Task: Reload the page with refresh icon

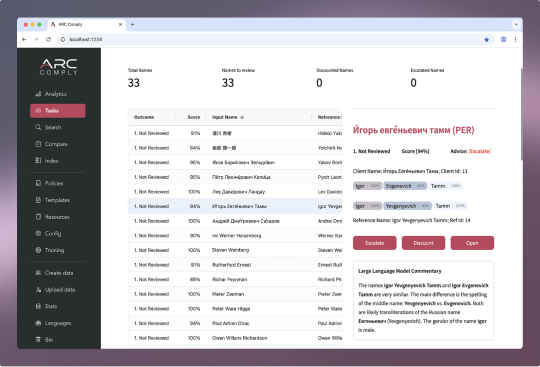Action: 49,39
